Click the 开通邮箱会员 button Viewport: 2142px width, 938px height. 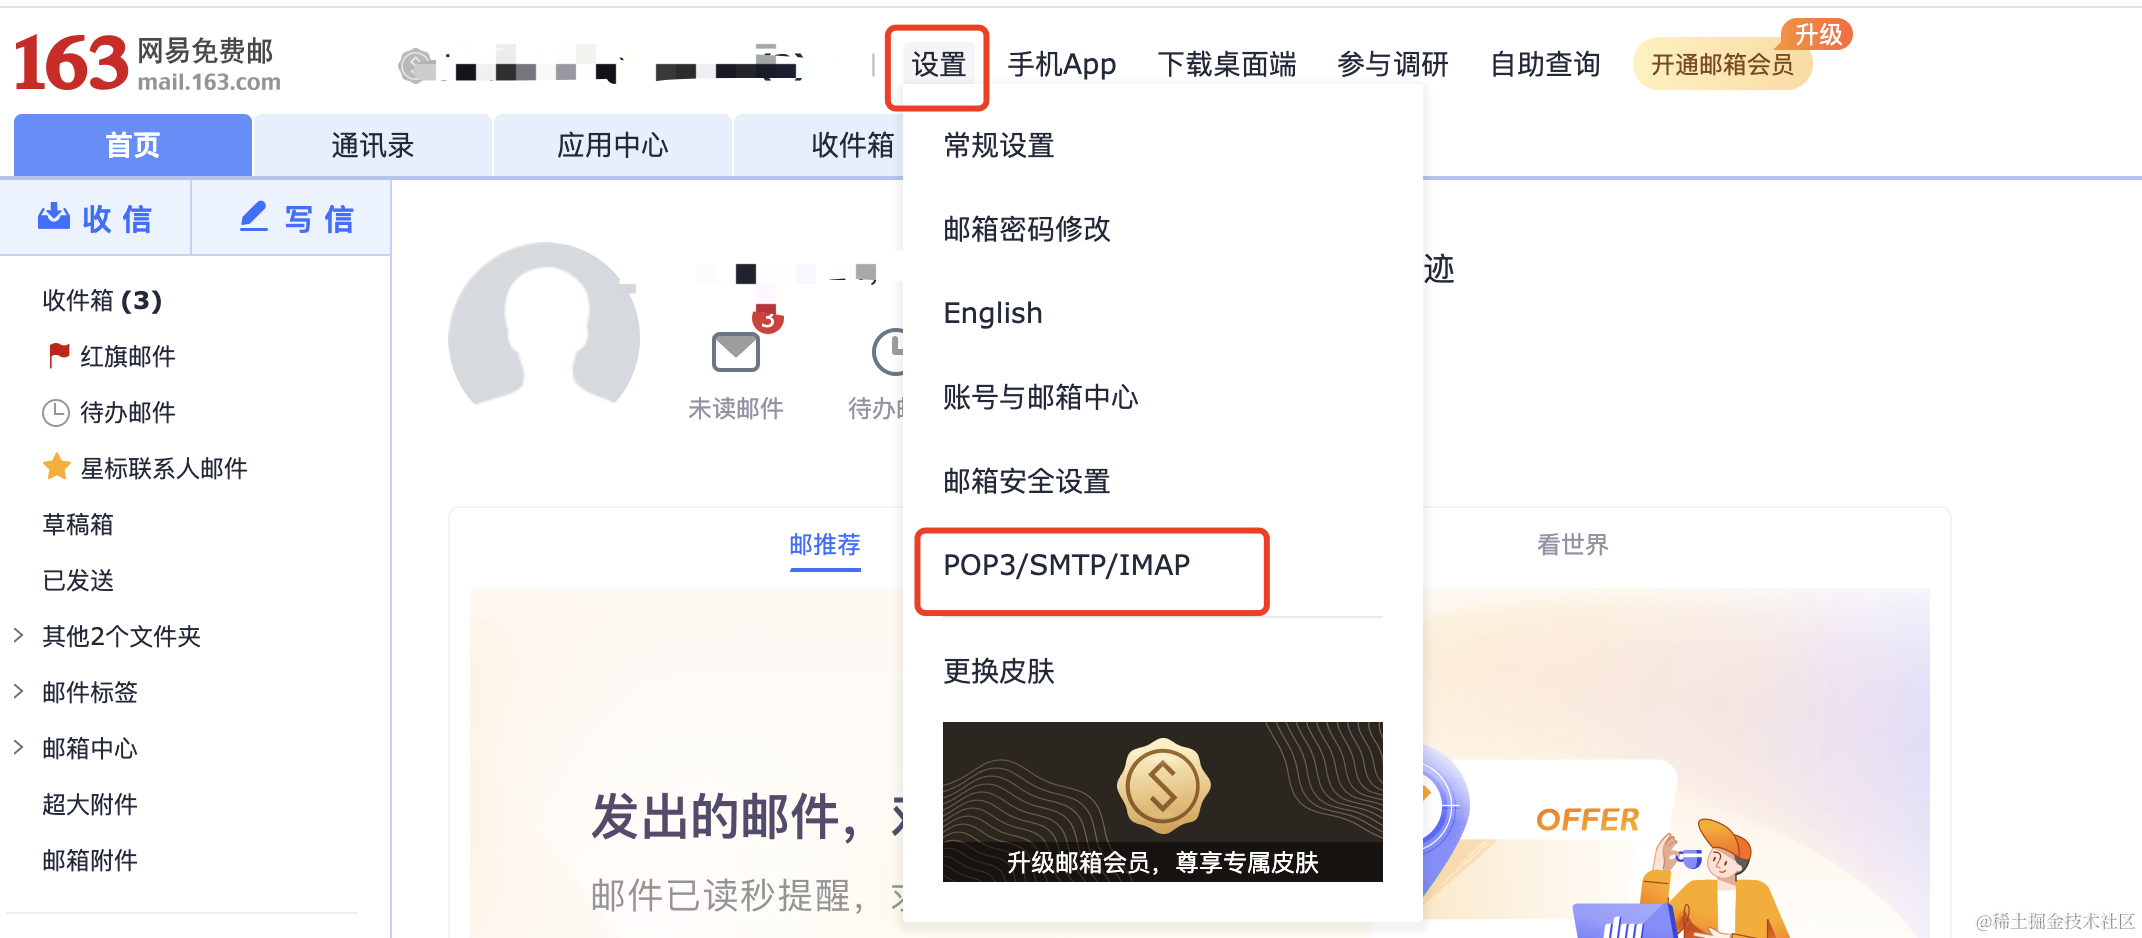pyautogui.click(x=1722, y=62)
